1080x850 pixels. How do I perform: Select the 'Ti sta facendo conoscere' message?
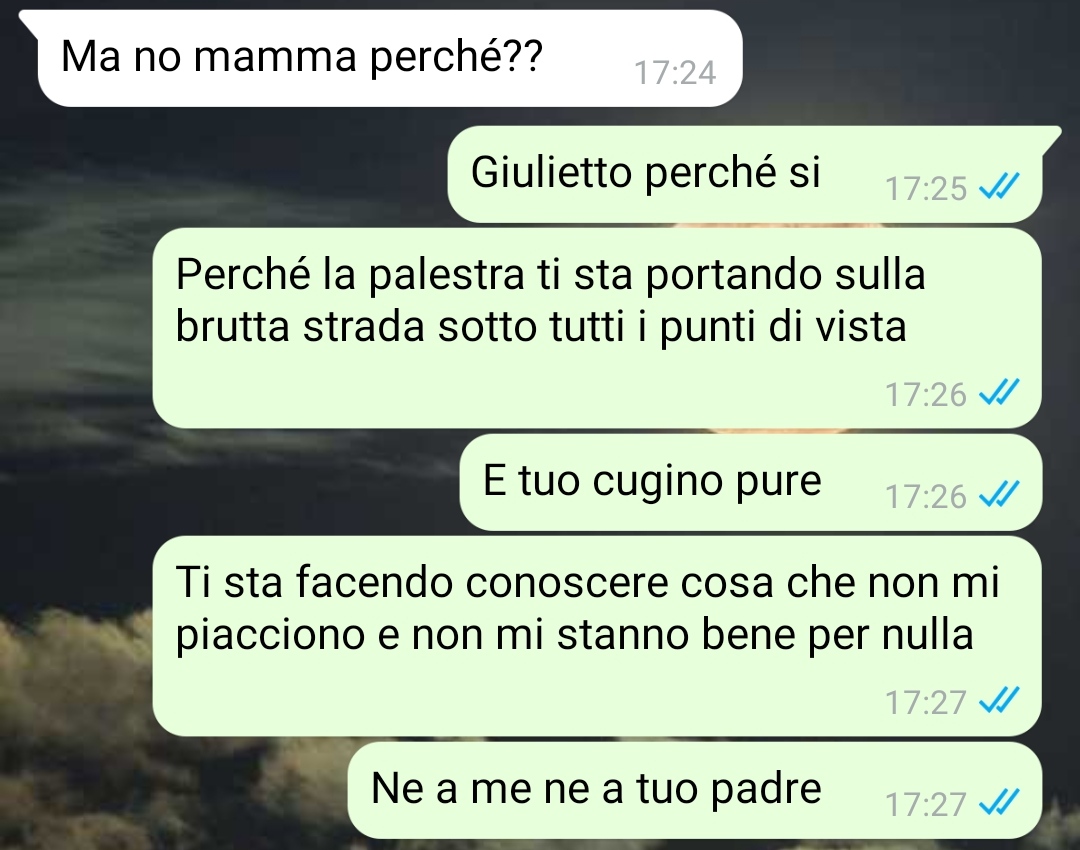pyautogui.click(x=596, y=636)
